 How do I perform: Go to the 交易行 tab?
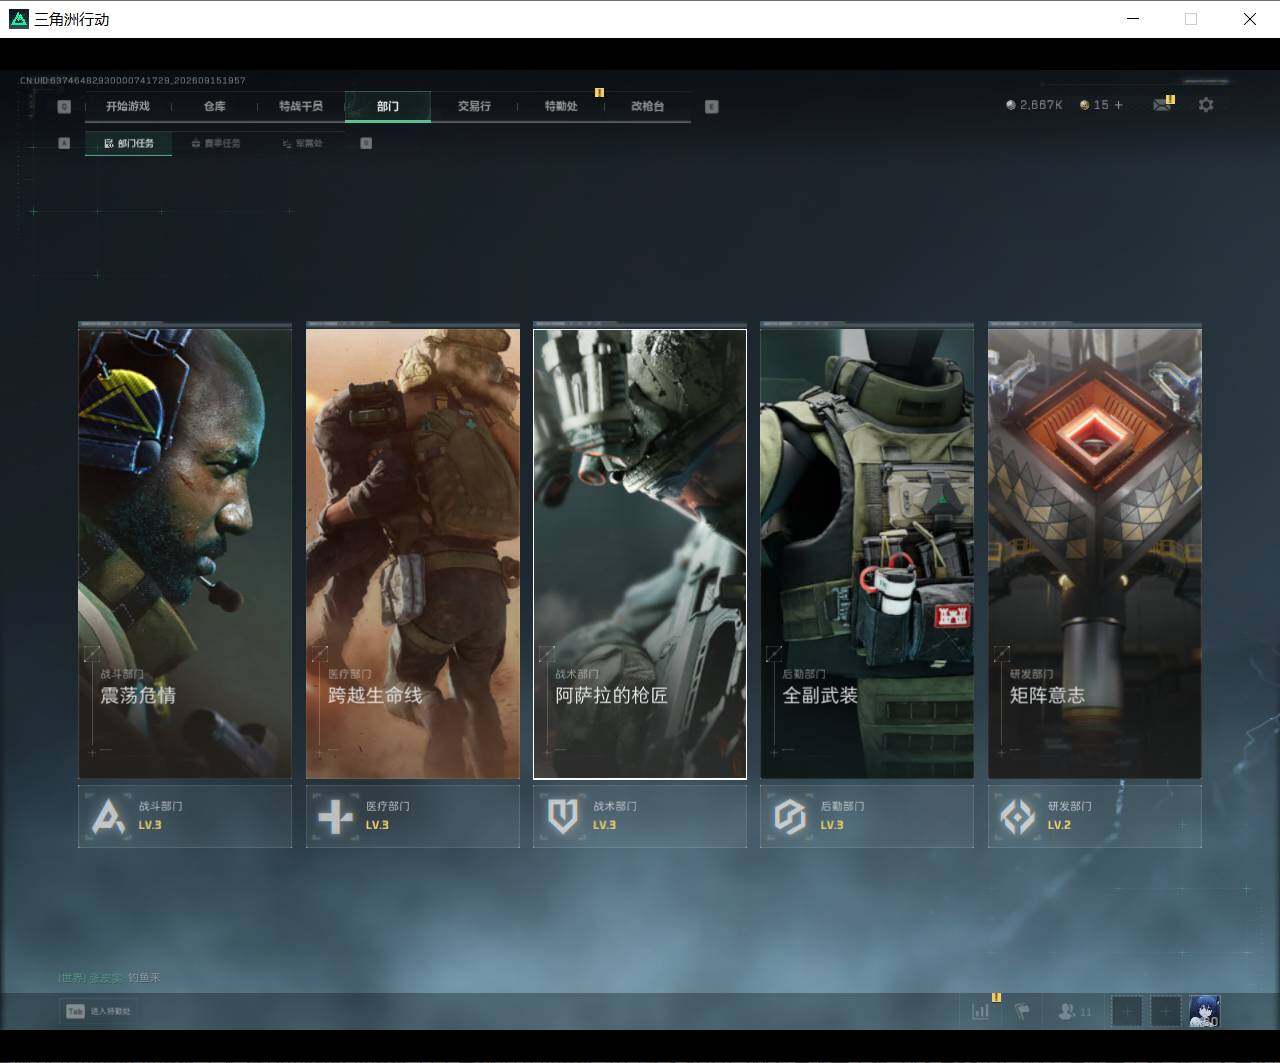point(474,106)
